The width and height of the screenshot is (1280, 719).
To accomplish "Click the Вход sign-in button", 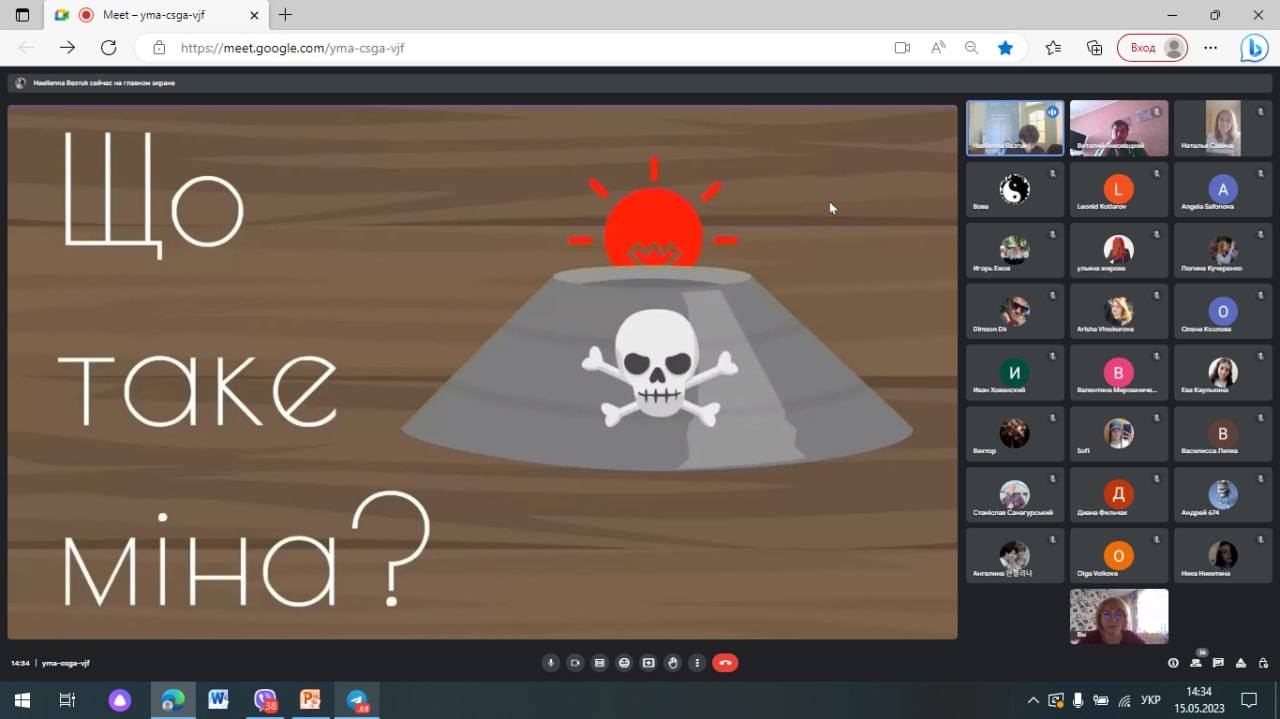I will pos(1153,47).
